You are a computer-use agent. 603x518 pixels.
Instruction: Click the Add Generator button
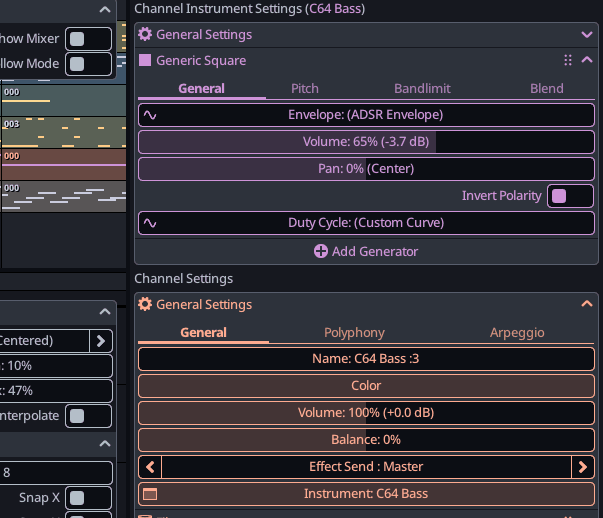pos(366,251)
